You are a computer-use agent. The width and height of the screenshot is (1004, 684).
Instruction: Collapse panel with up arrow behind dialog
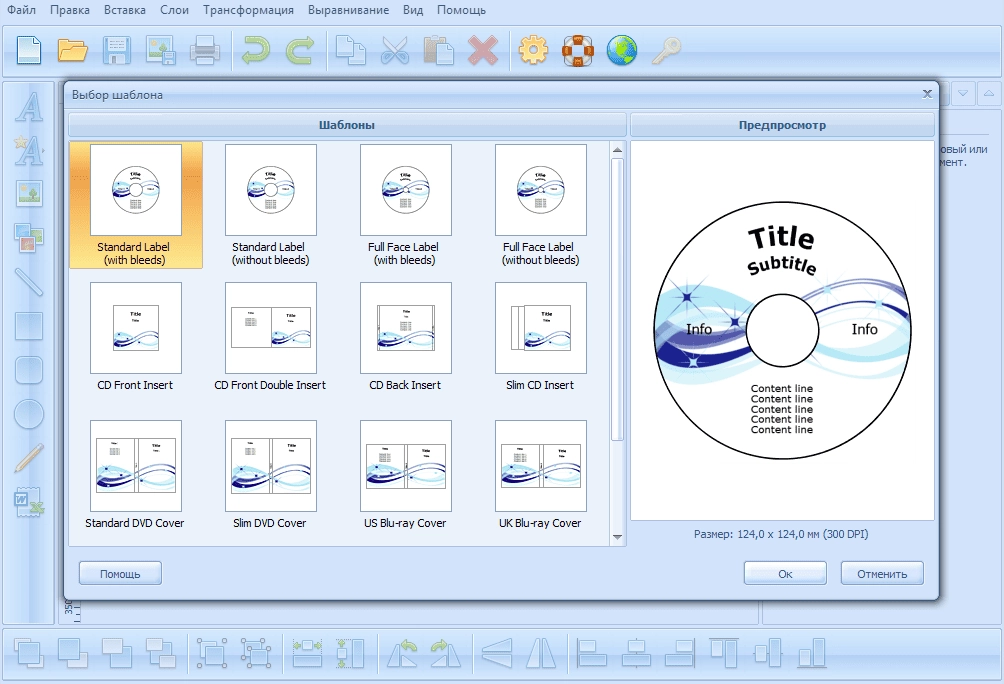tap(989, 94)
